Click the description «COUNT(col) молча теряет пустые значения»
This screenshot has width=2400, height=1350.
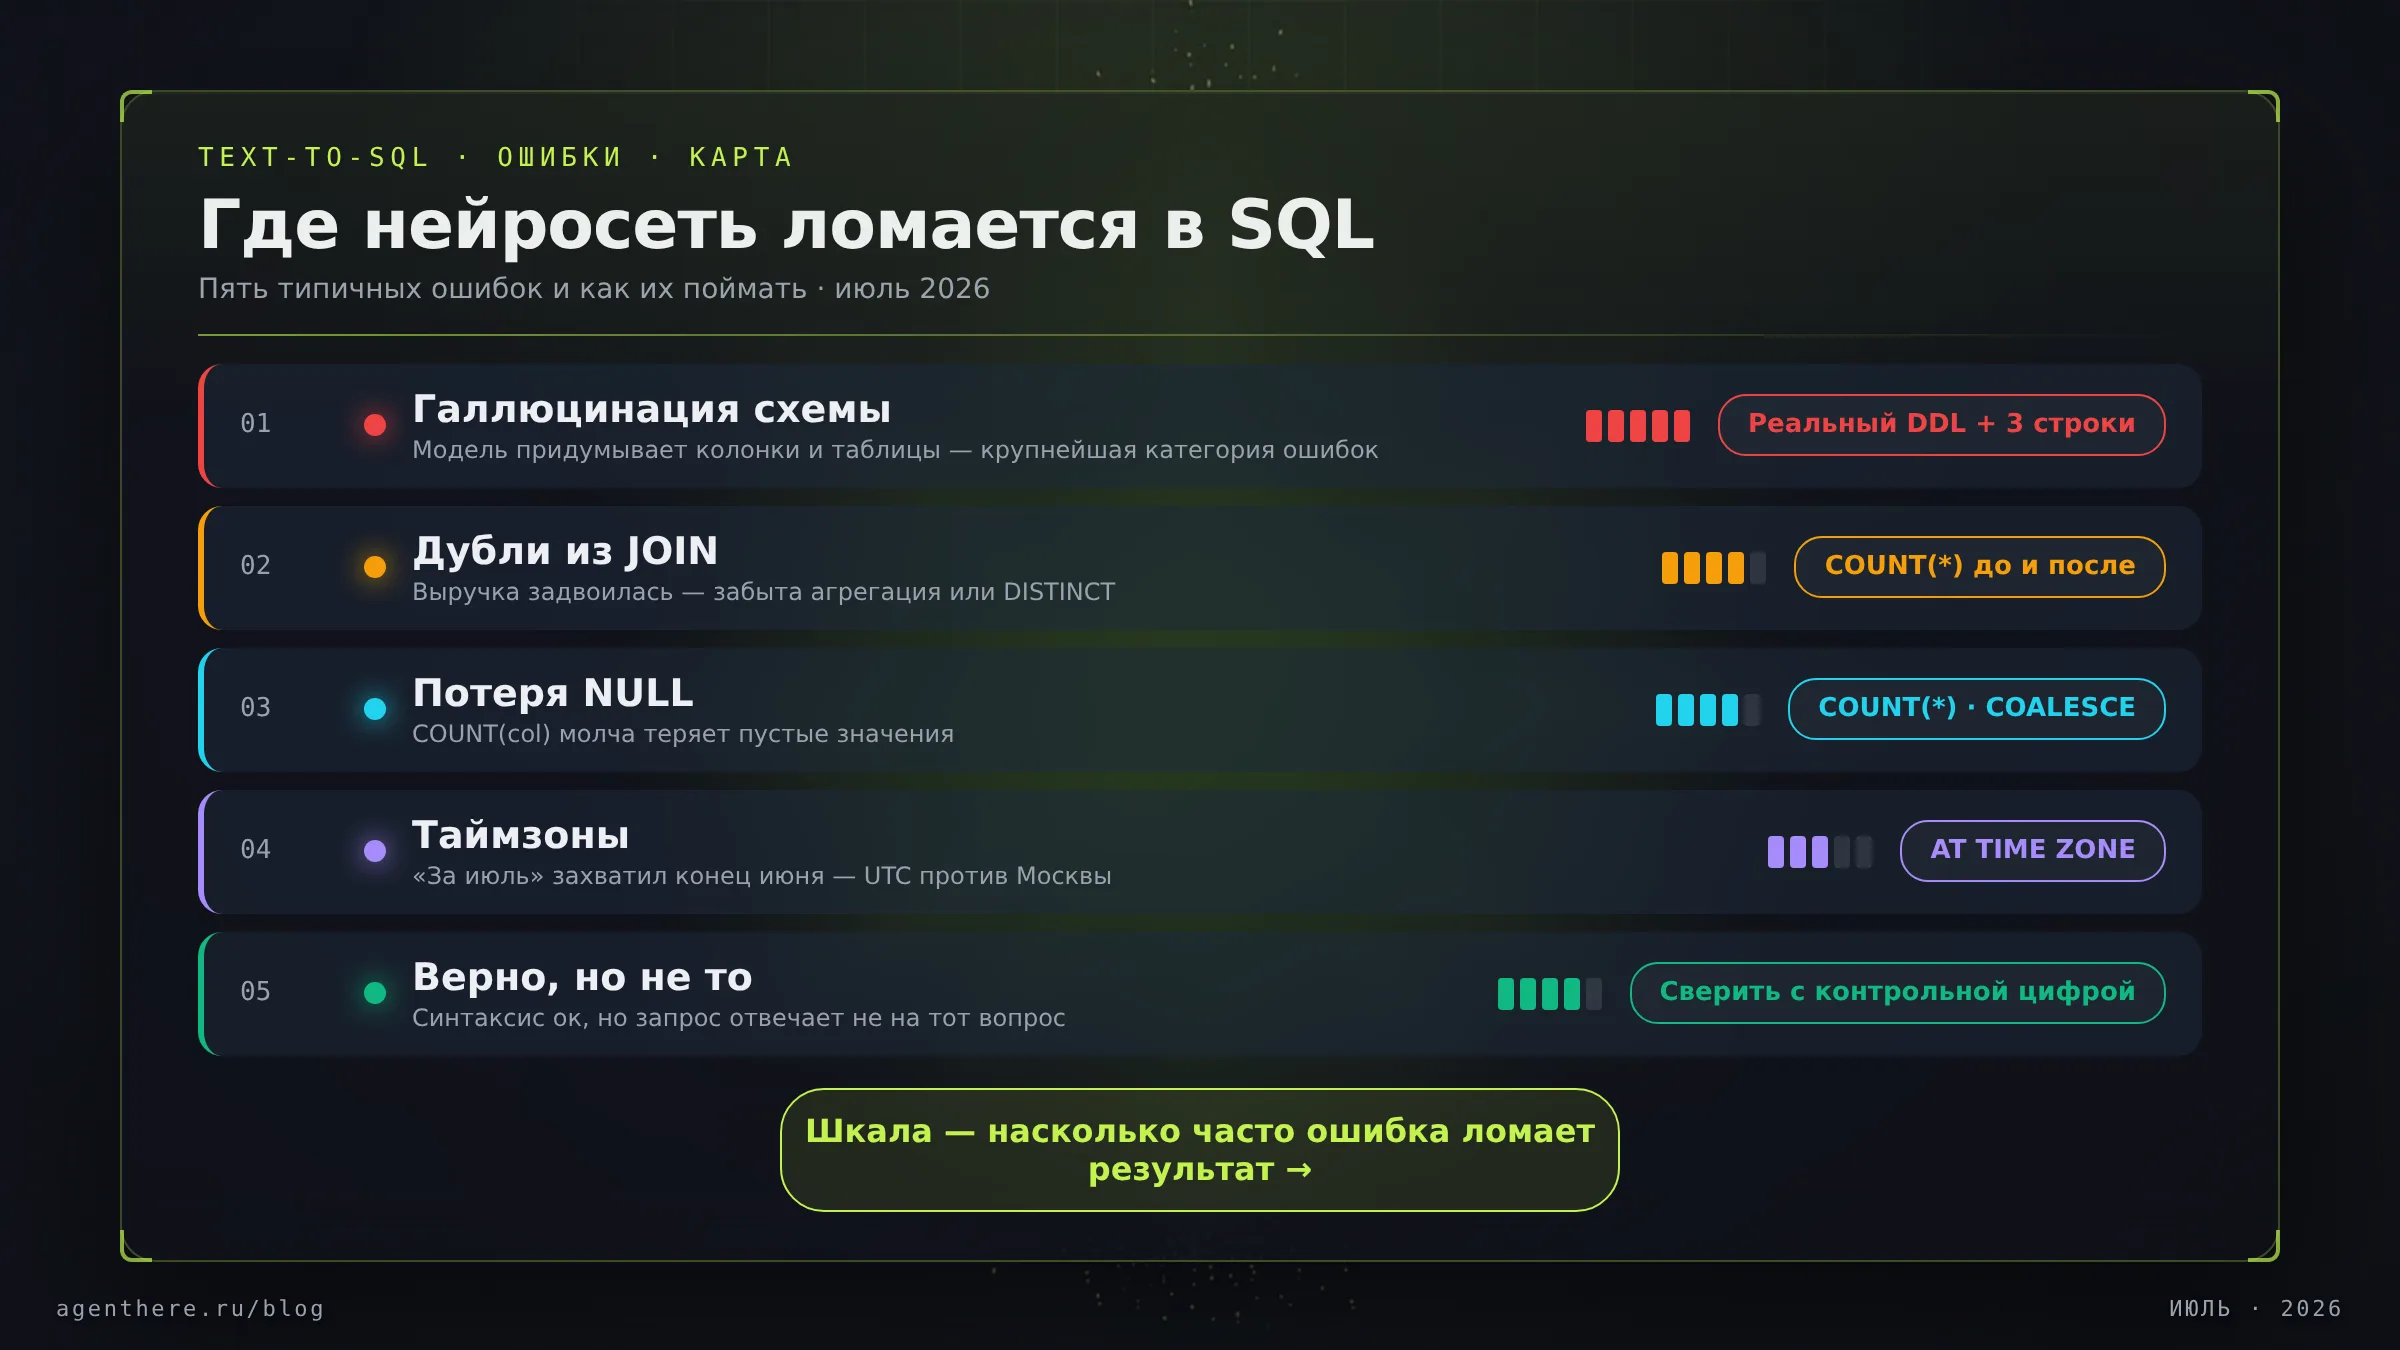click(x=683, y=734)
